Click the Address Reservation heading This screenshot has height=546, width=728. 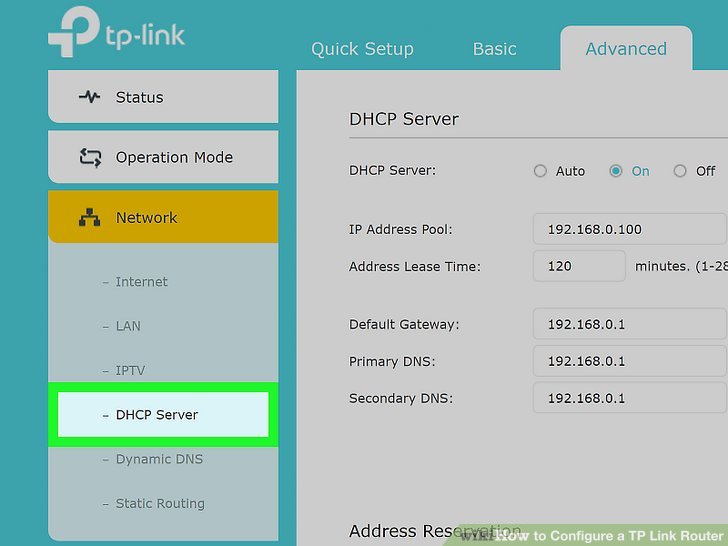pyautogui.click(x=435, y=531)
